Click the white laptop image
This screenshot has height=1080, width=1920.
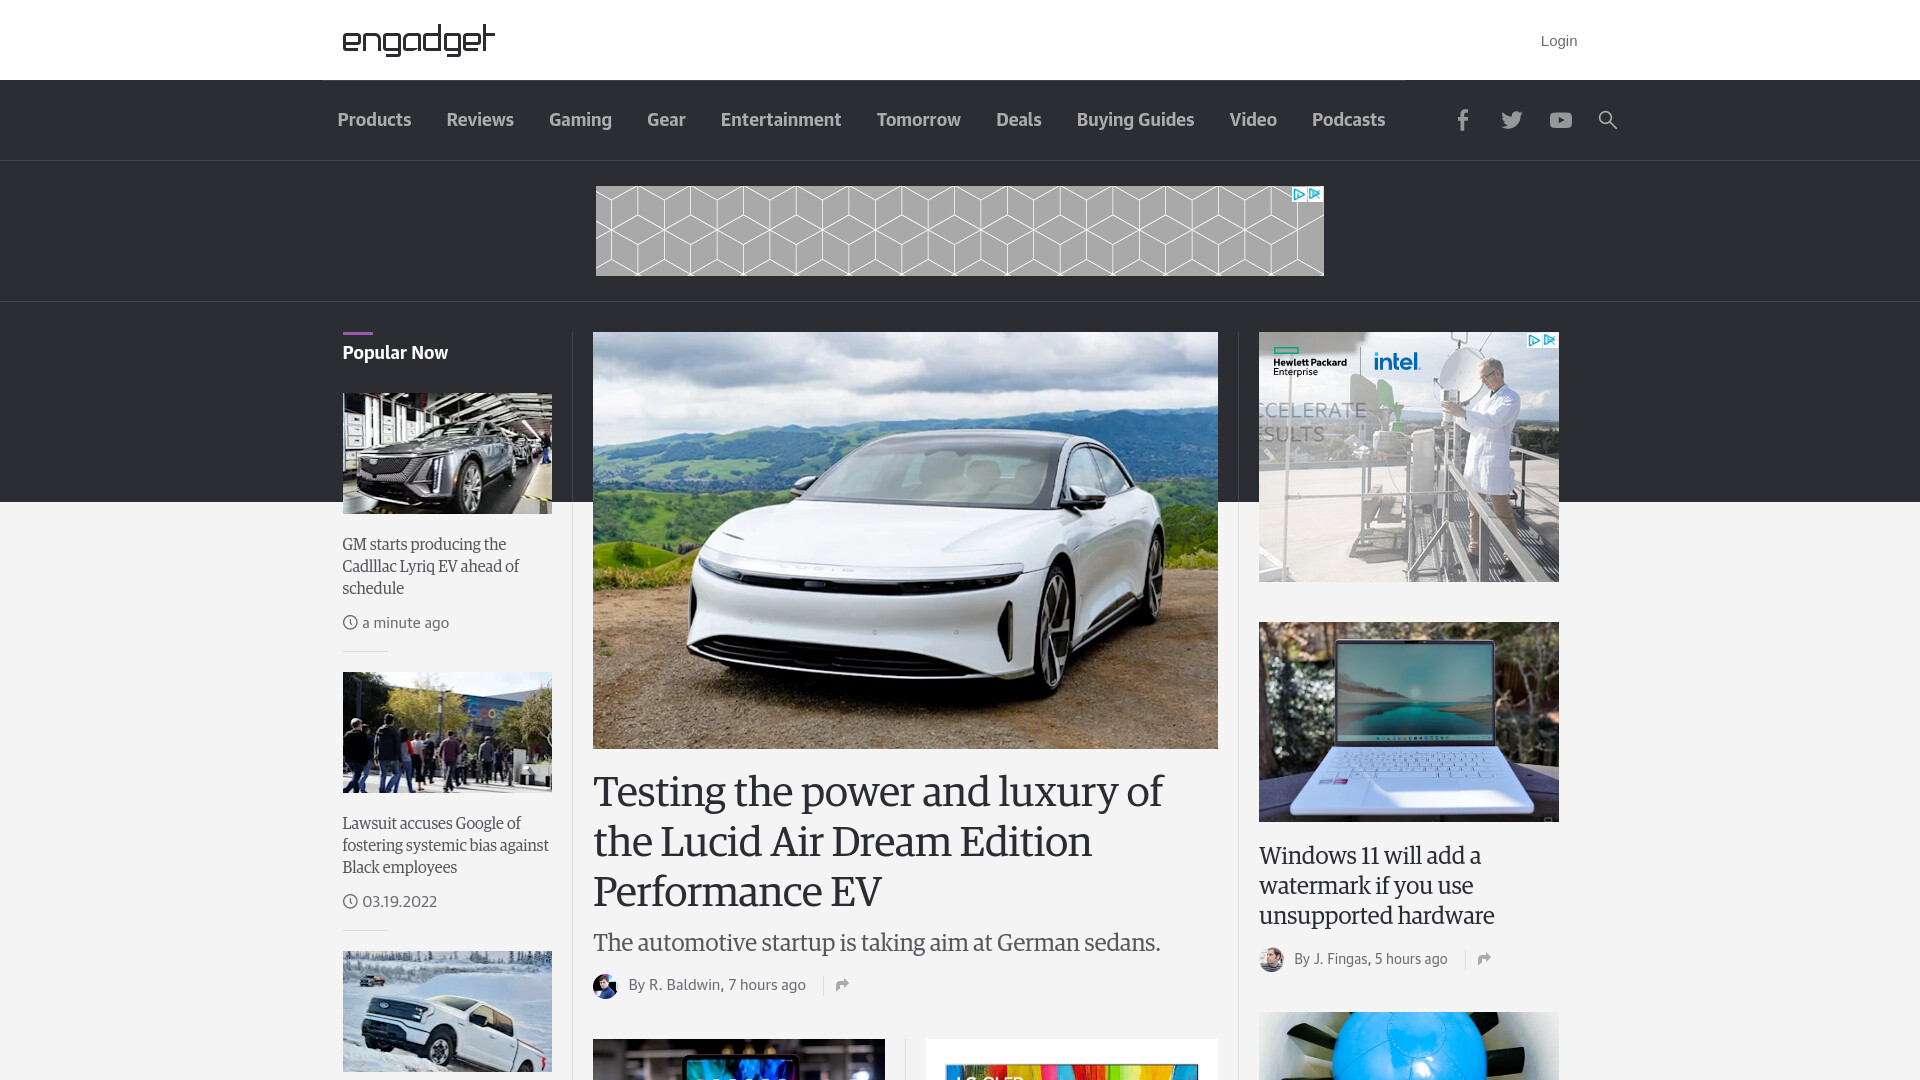click(x=1408, y=722)
